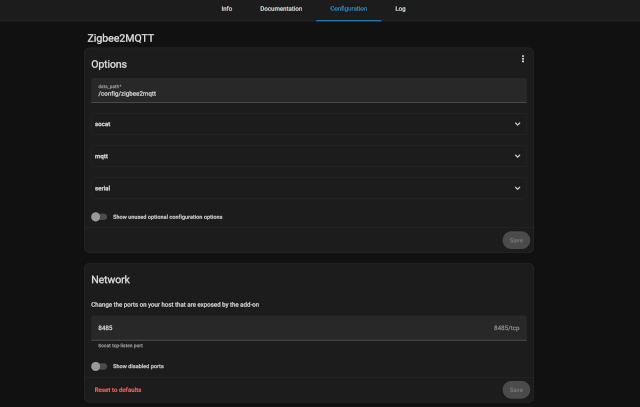Switch to the Info tab
Screen dimensions: 640x407
(x=227, y=9)
